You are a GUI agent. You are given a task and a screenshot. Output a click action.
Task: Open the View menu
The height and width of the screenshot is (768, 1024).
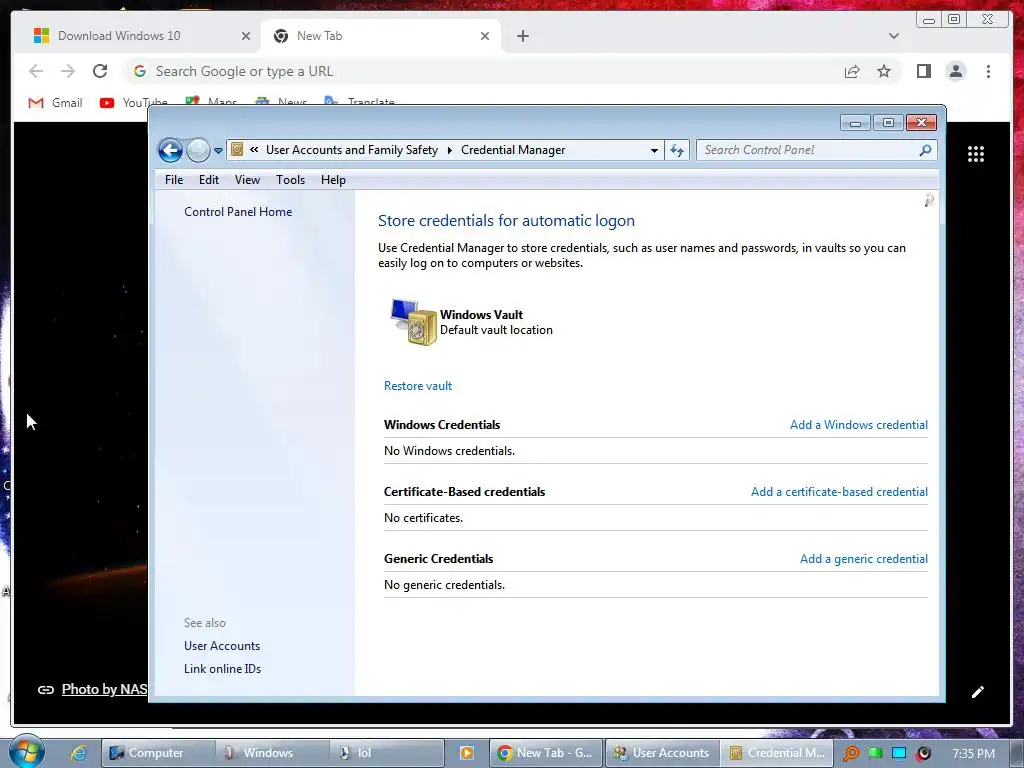[247, 180]
